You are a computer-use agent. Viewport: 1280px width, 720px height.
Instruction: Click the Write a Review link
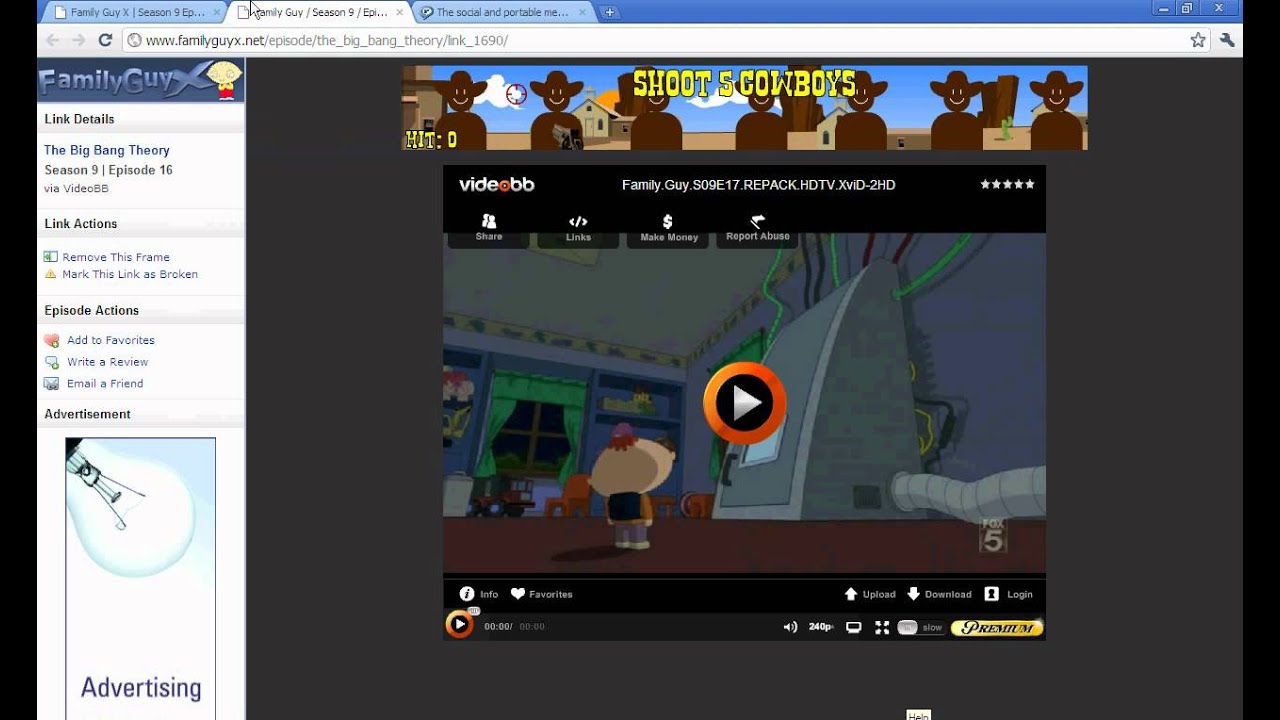(107, 362)
